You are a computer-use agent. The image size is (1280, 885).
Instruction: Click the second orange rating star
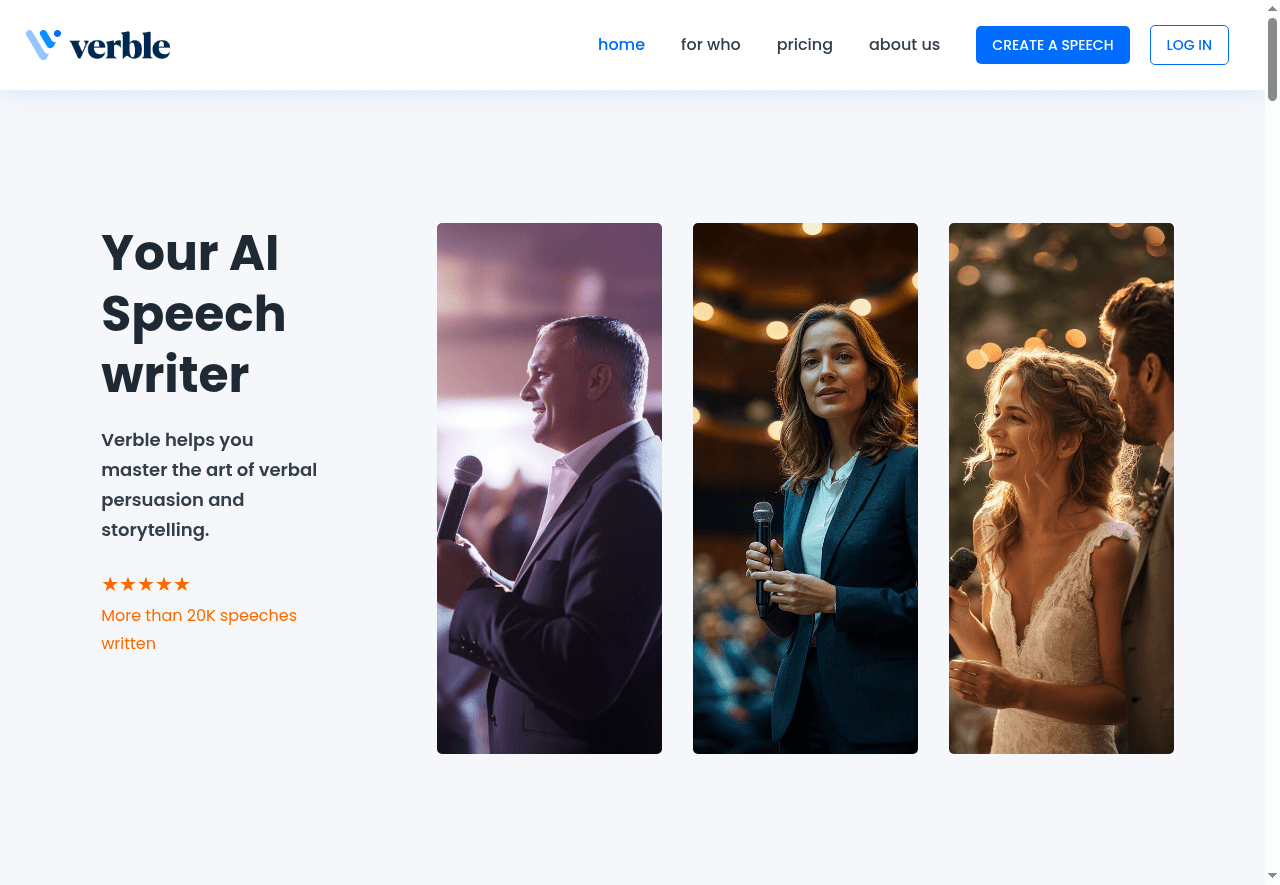pos(128,584)
